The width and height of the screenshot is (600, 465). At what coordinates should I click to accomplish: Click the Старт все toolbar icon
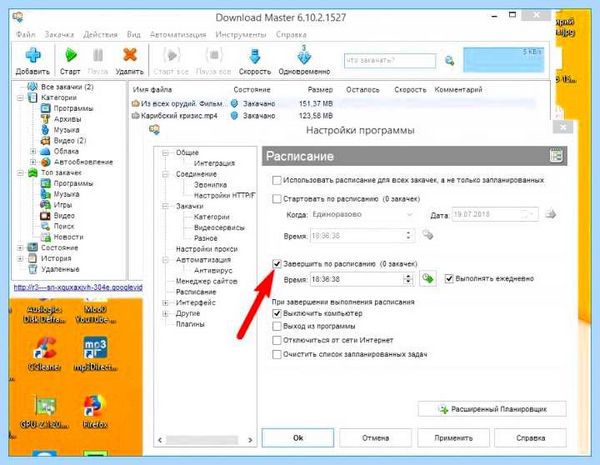171,55
